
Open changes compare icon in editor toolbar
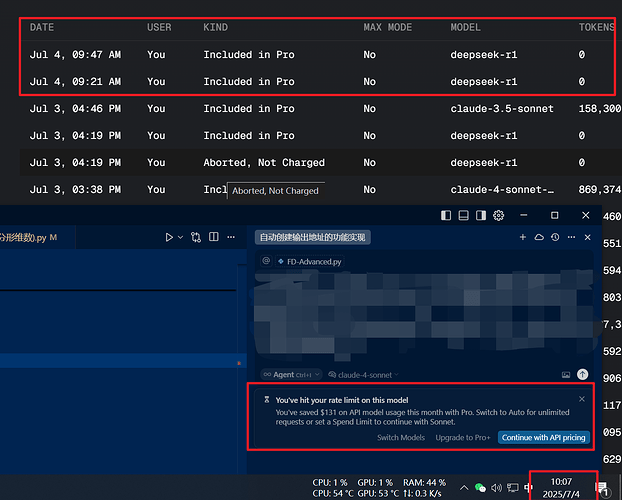coord(196,237)
